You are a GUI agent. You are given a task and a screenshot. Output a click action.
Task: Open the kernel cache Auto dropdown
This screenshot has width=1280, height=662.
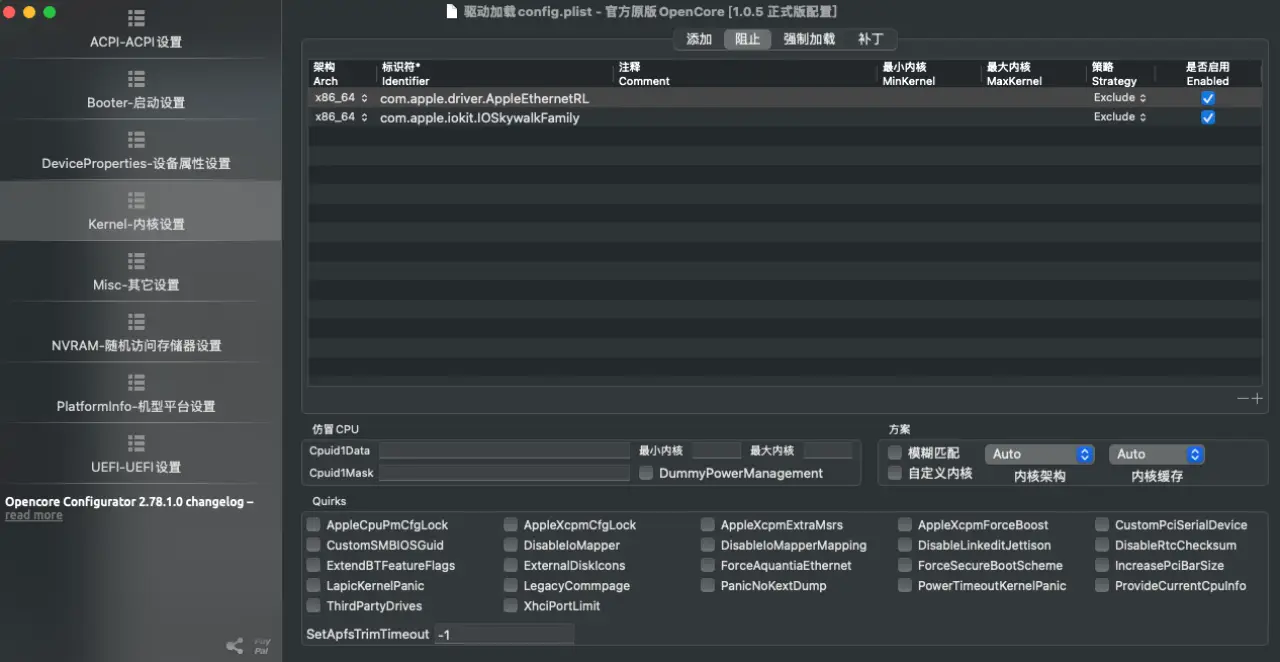point(1156,454)
